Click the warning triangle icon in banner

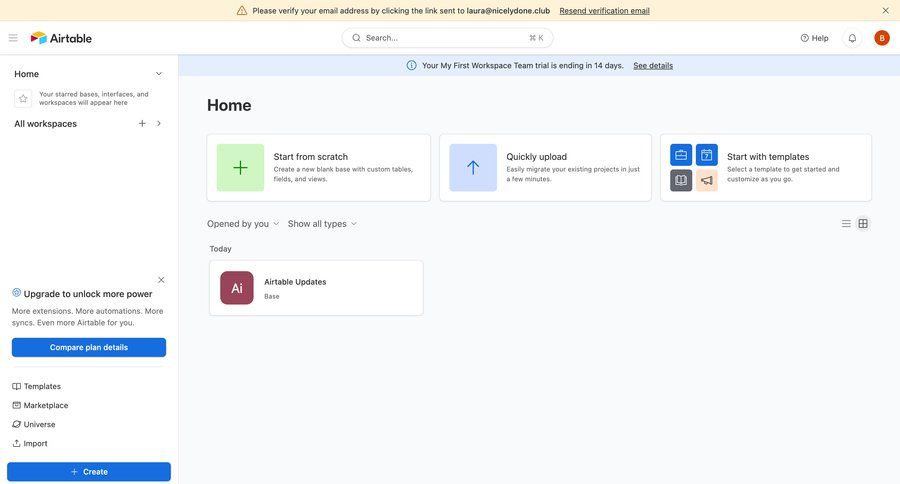point(242,10)
